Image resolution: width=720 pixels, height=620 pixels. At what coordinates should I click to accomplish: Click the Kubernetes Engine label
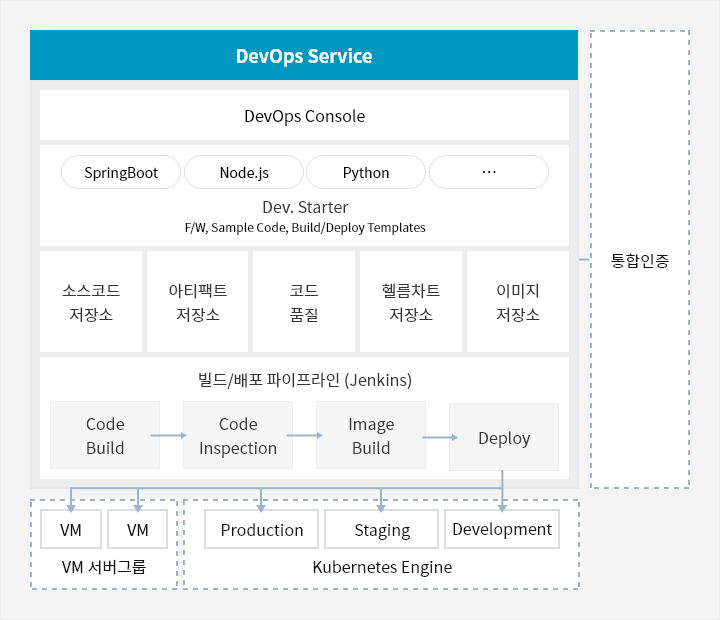point(382,567)
